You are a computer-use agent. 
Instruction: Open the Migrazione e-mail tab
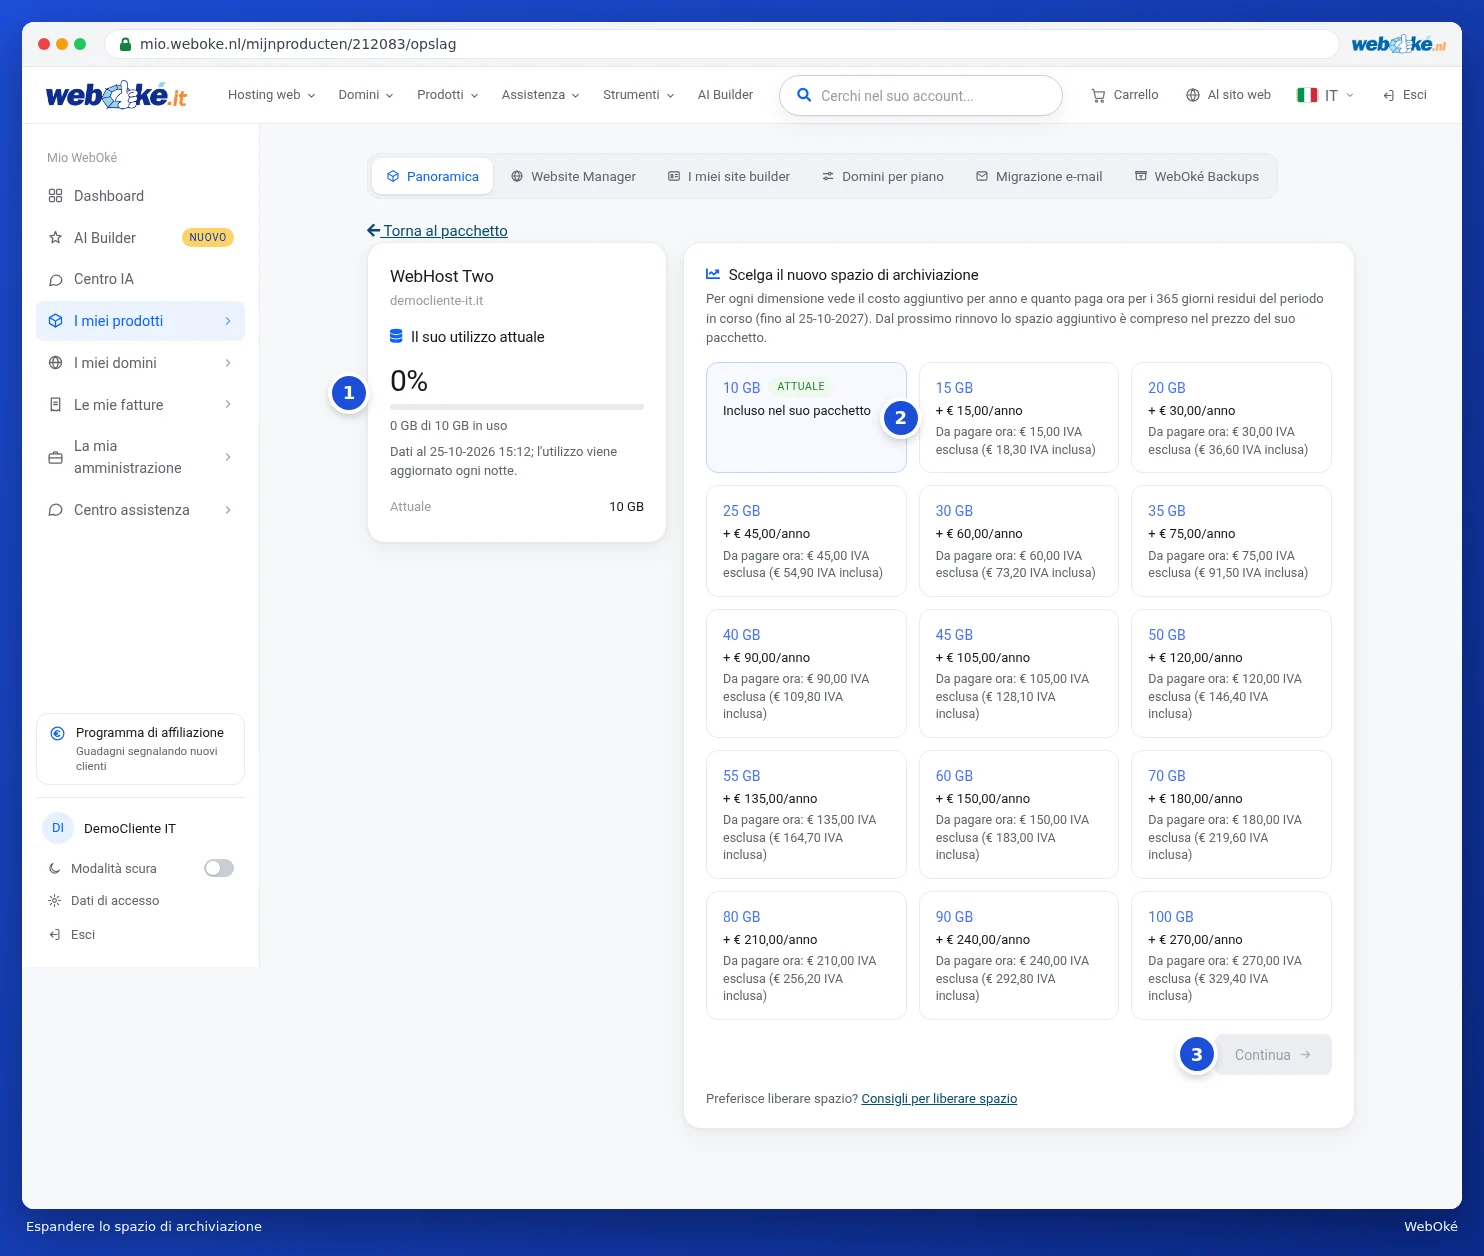[1039, 176]
